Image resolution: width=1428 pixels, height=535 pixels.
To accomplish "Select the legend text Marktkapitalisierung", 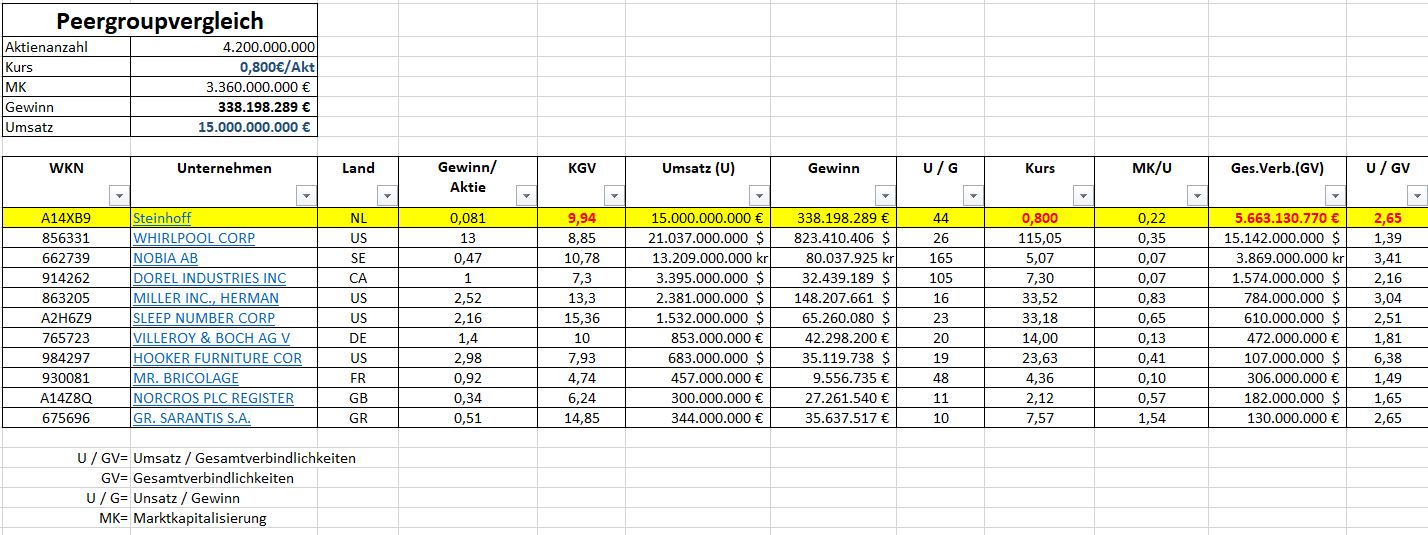I will click(x=199, y=518).
